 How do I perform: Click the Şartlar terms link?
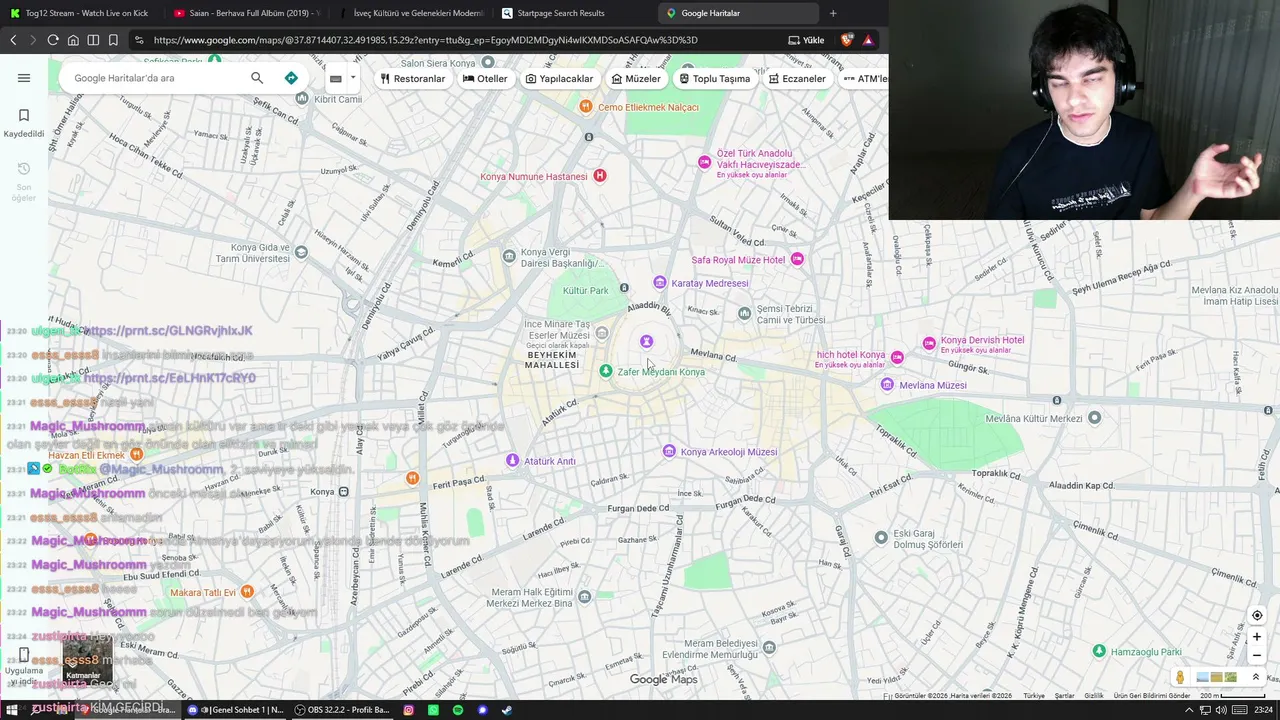(x=1064, y=696)
